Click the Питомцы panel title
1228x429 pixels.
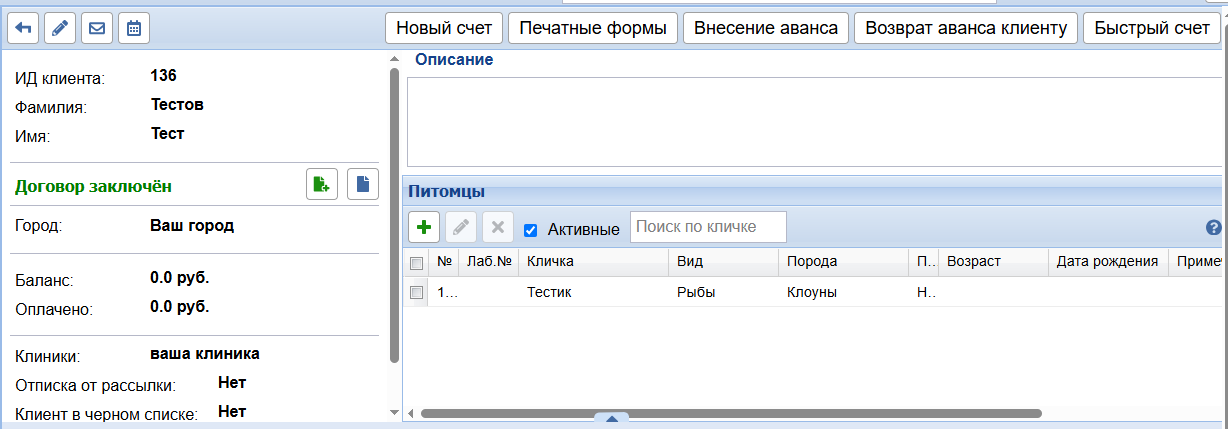coord(447,190)
